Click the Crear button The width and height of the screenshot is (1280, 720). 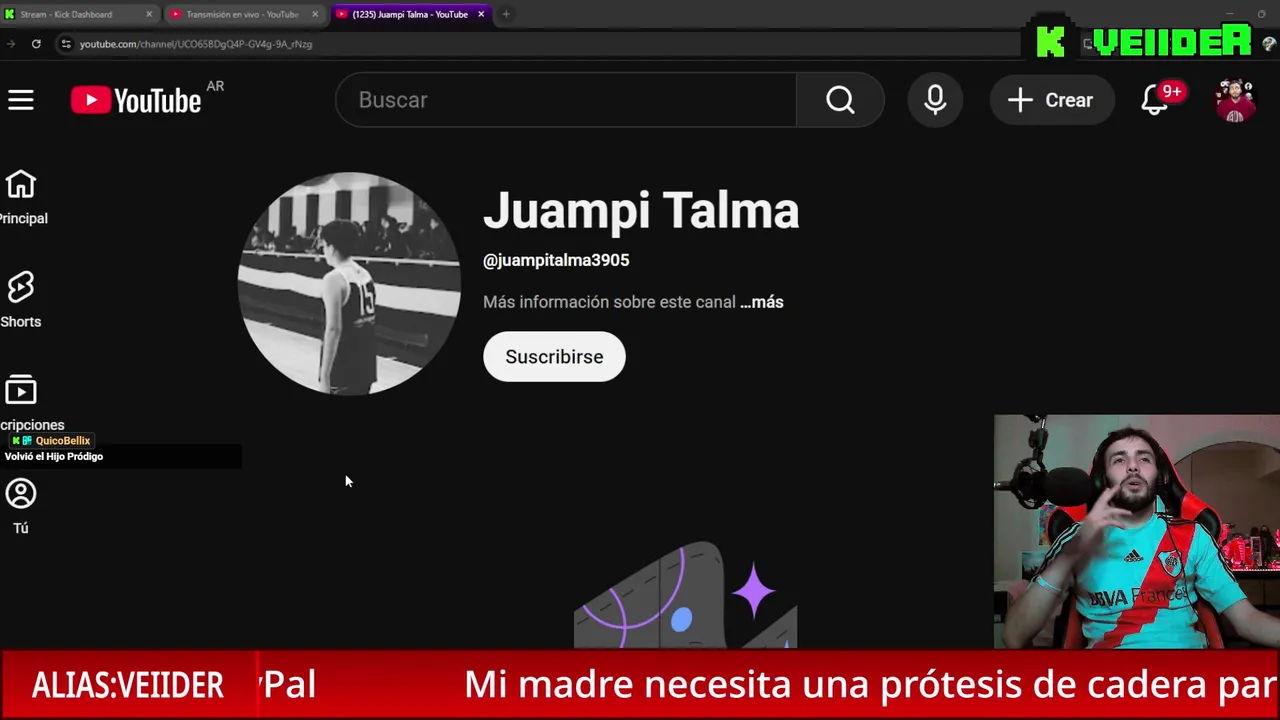(x=1051, y=100)
